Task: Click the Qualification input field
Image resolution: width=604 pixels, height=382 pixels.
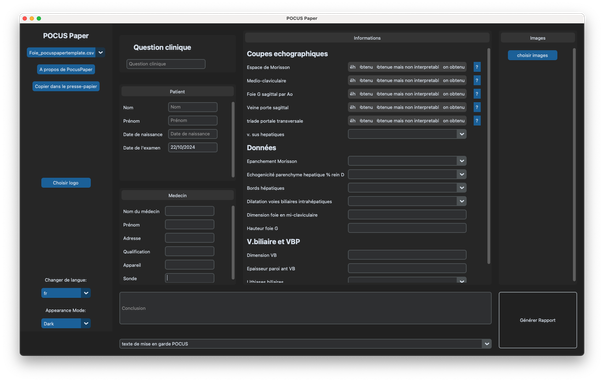Action: (x=190, y=251)
